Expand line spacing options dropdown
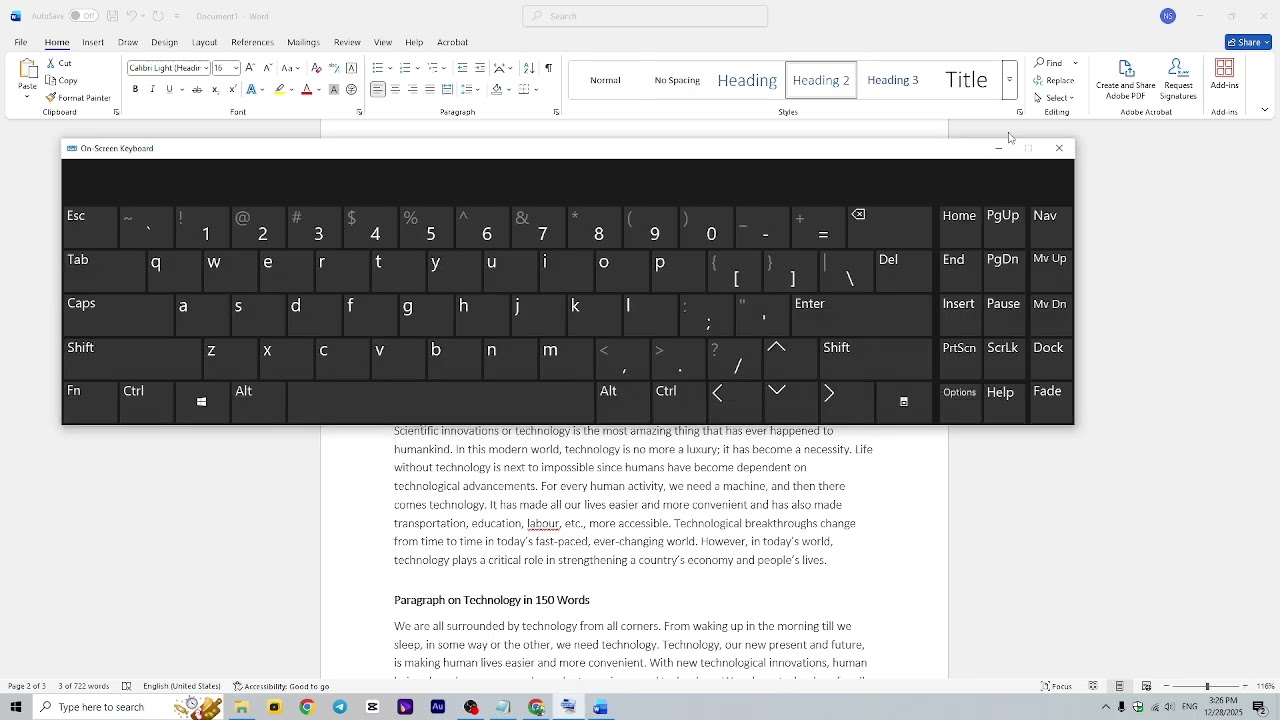1280x720 pixels. click(x=479, y=90)
